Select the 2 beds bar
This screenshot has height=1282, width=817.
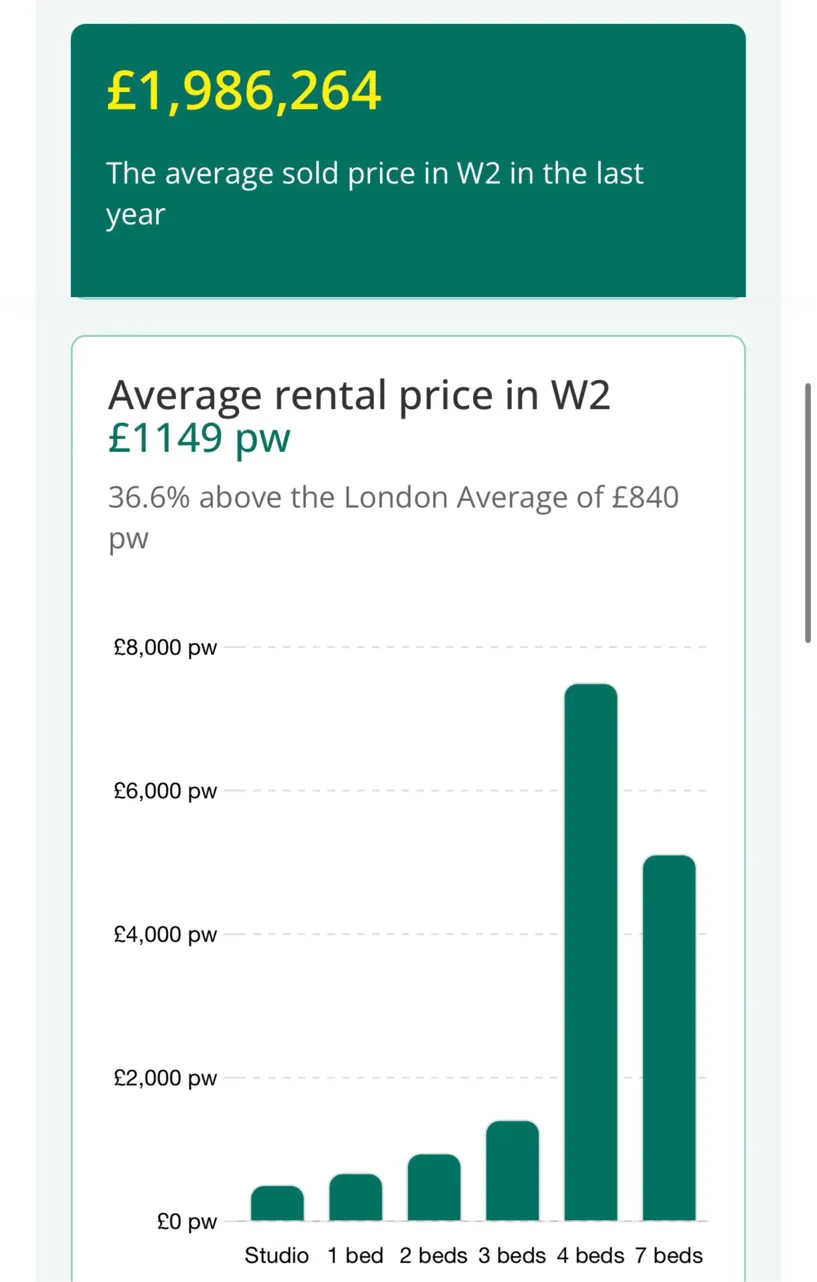click(x=434, y=1187)
